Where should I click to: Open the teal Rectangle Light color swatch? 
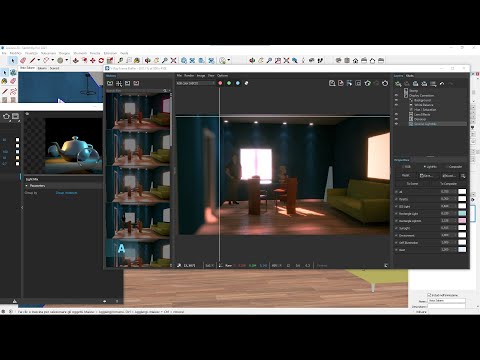click(462, 213)
